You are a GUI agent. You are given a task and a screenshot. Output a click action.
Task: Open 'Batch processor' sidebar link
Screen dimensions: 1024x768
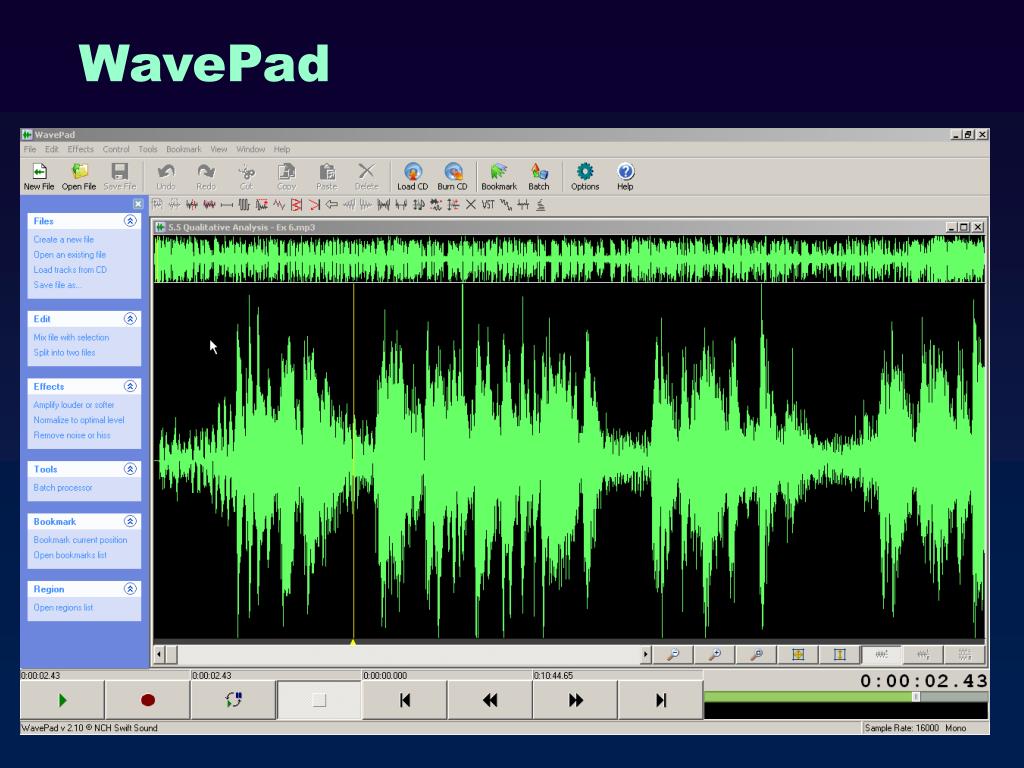63,488
